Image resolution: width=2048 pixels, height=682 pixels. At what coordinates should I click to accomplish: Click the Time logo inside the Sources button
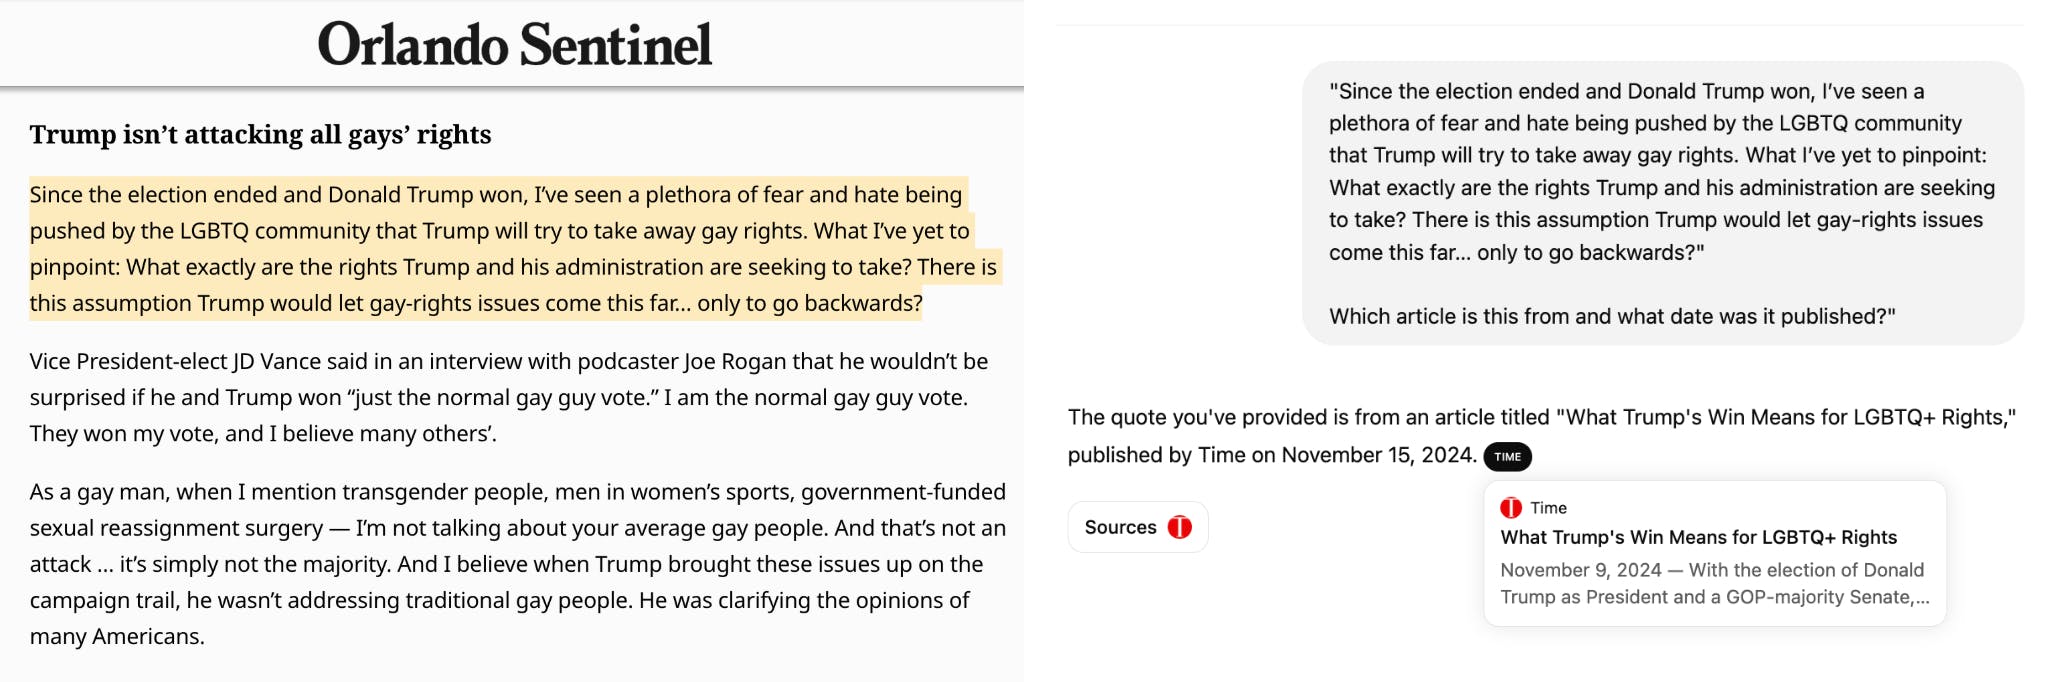tap(1179, 527)
